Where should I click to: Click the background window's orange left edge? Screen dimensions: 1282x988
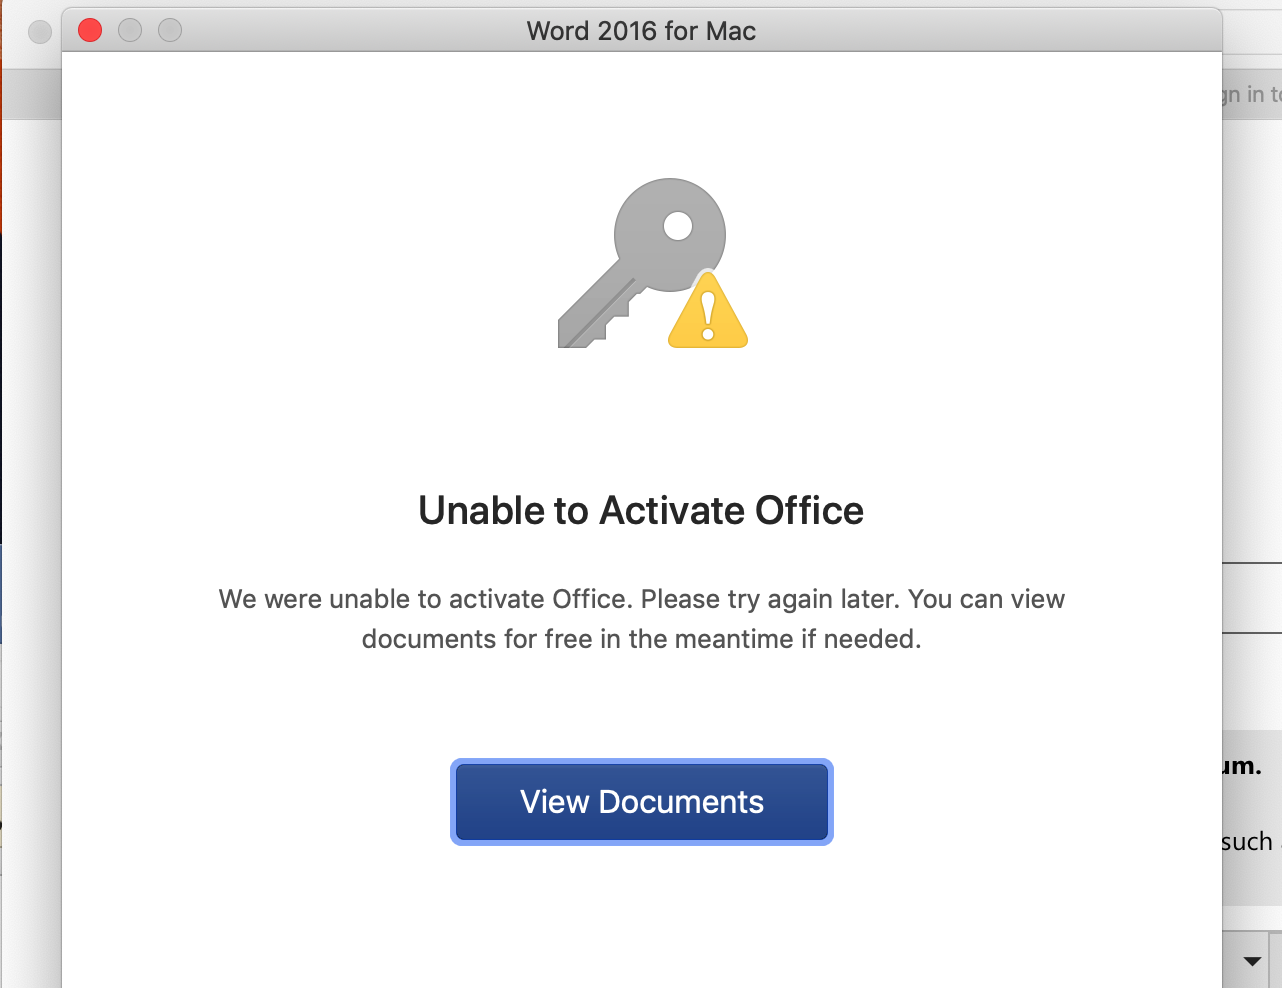point(1,150)
